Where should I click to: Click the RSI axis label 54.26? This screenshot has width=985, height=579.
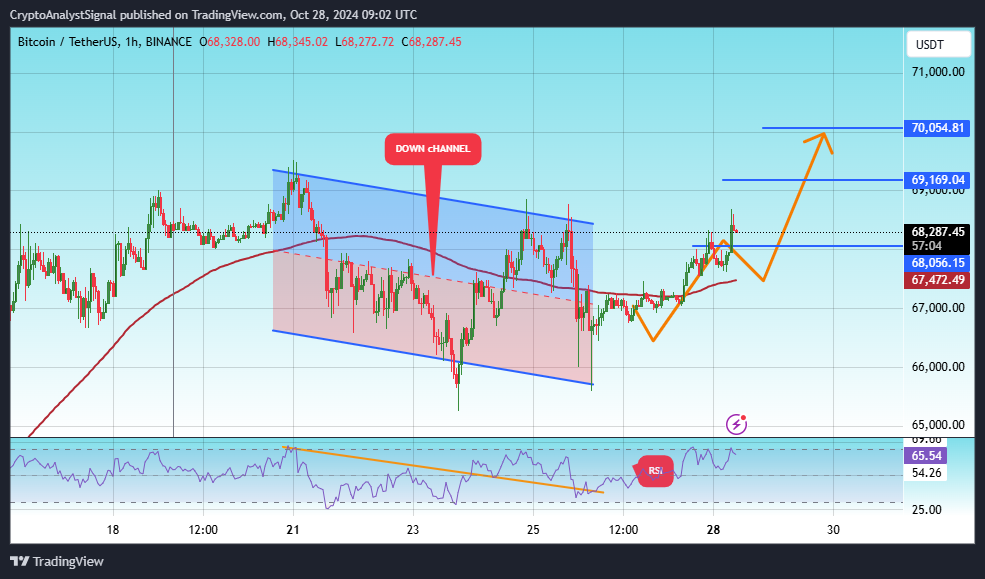(927, 473)
